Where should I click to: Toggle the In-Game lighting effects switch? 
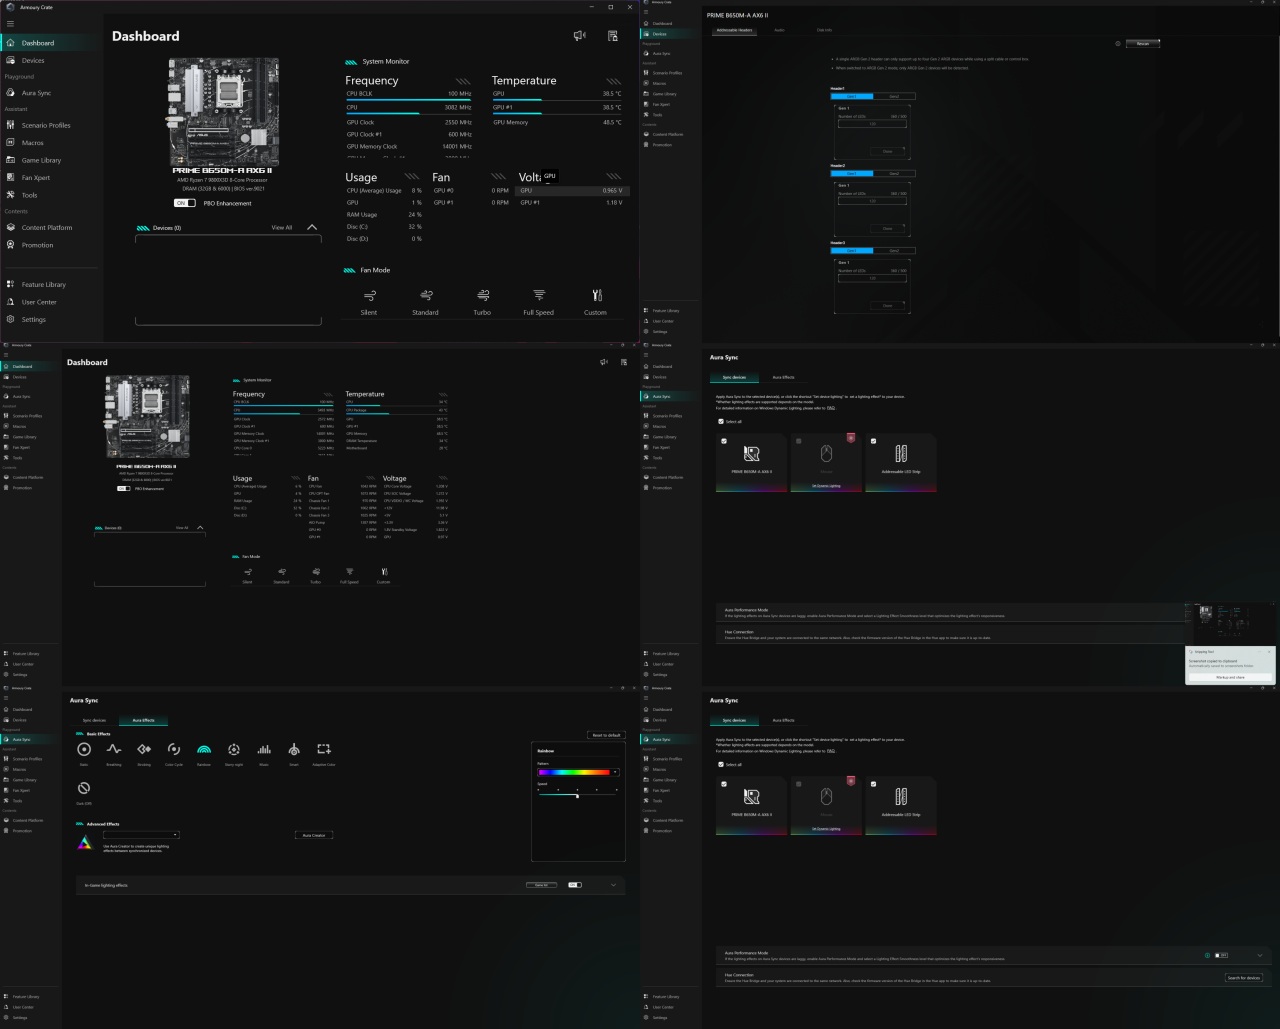575,885
